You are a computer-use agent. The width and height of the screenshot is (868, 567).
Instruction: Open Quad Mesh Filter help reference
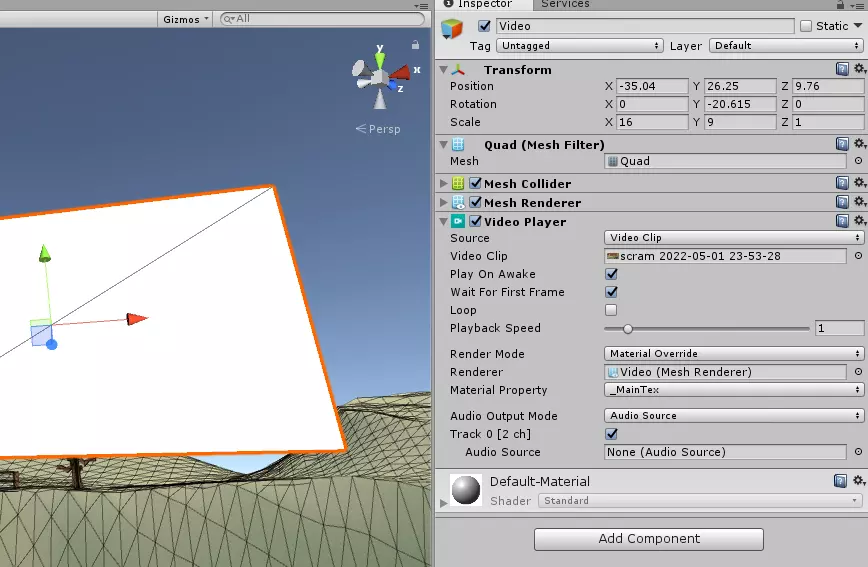point(841,145)
